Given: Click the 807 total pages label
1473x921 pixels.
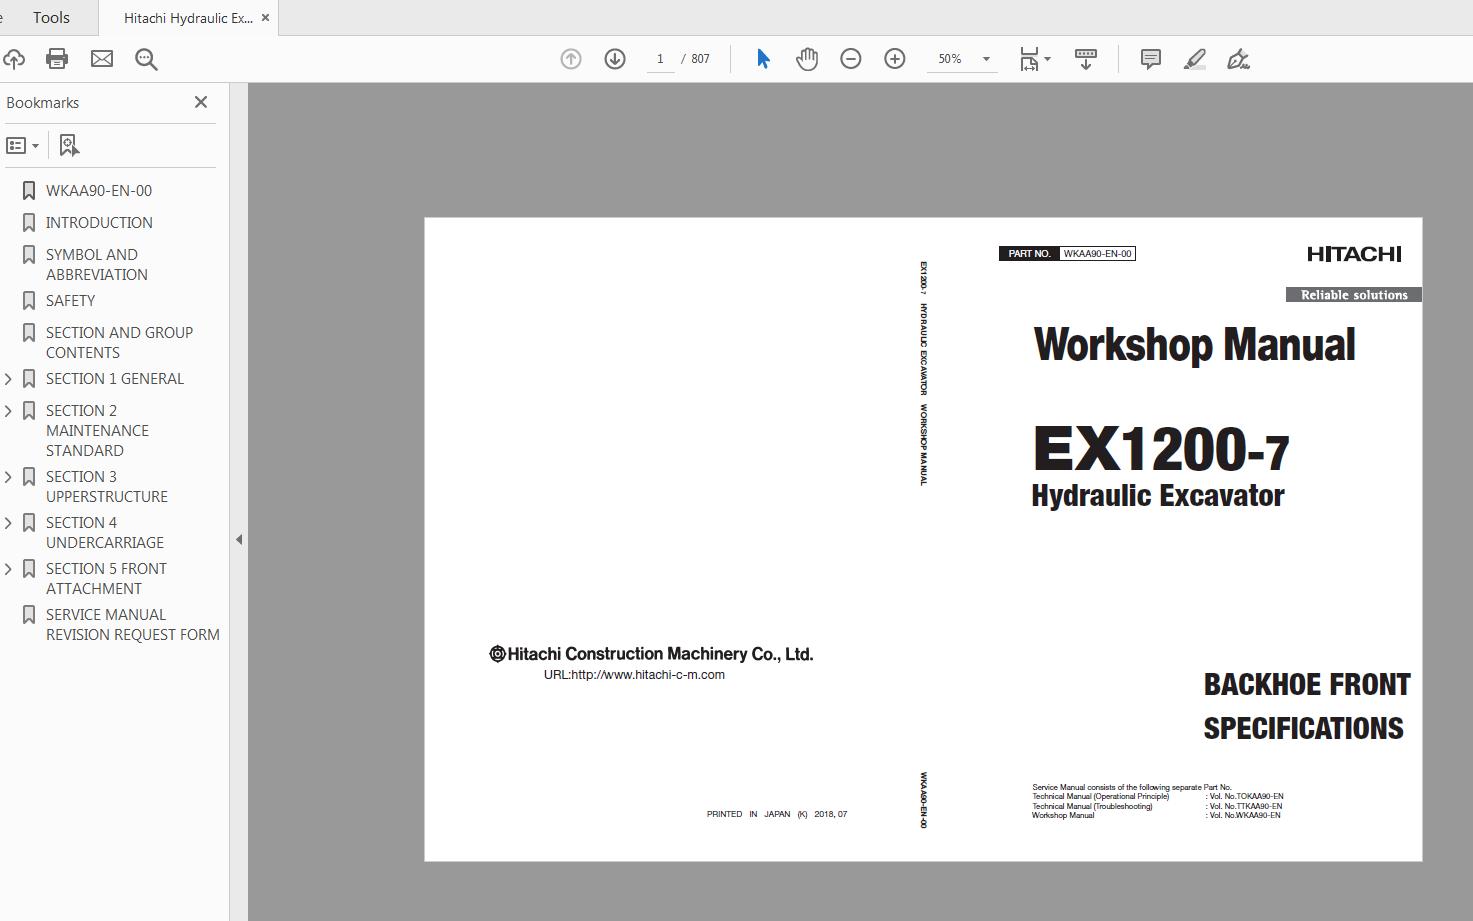Looking at the screenshot, I should click(700, 59).
